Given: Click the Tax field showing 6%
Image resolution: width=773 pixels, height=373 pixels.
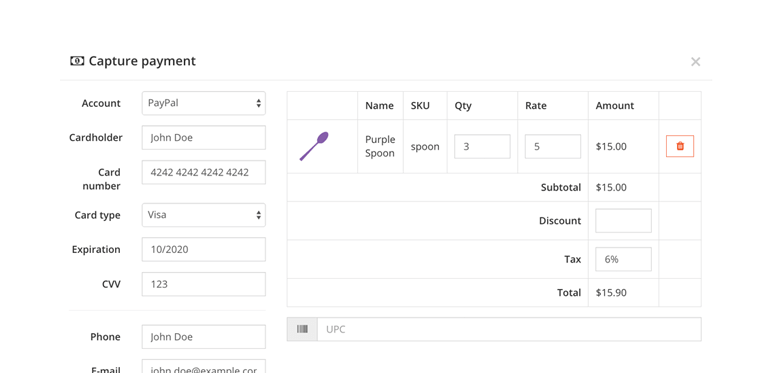Looking at the screenshot, I should coord(623,259).
